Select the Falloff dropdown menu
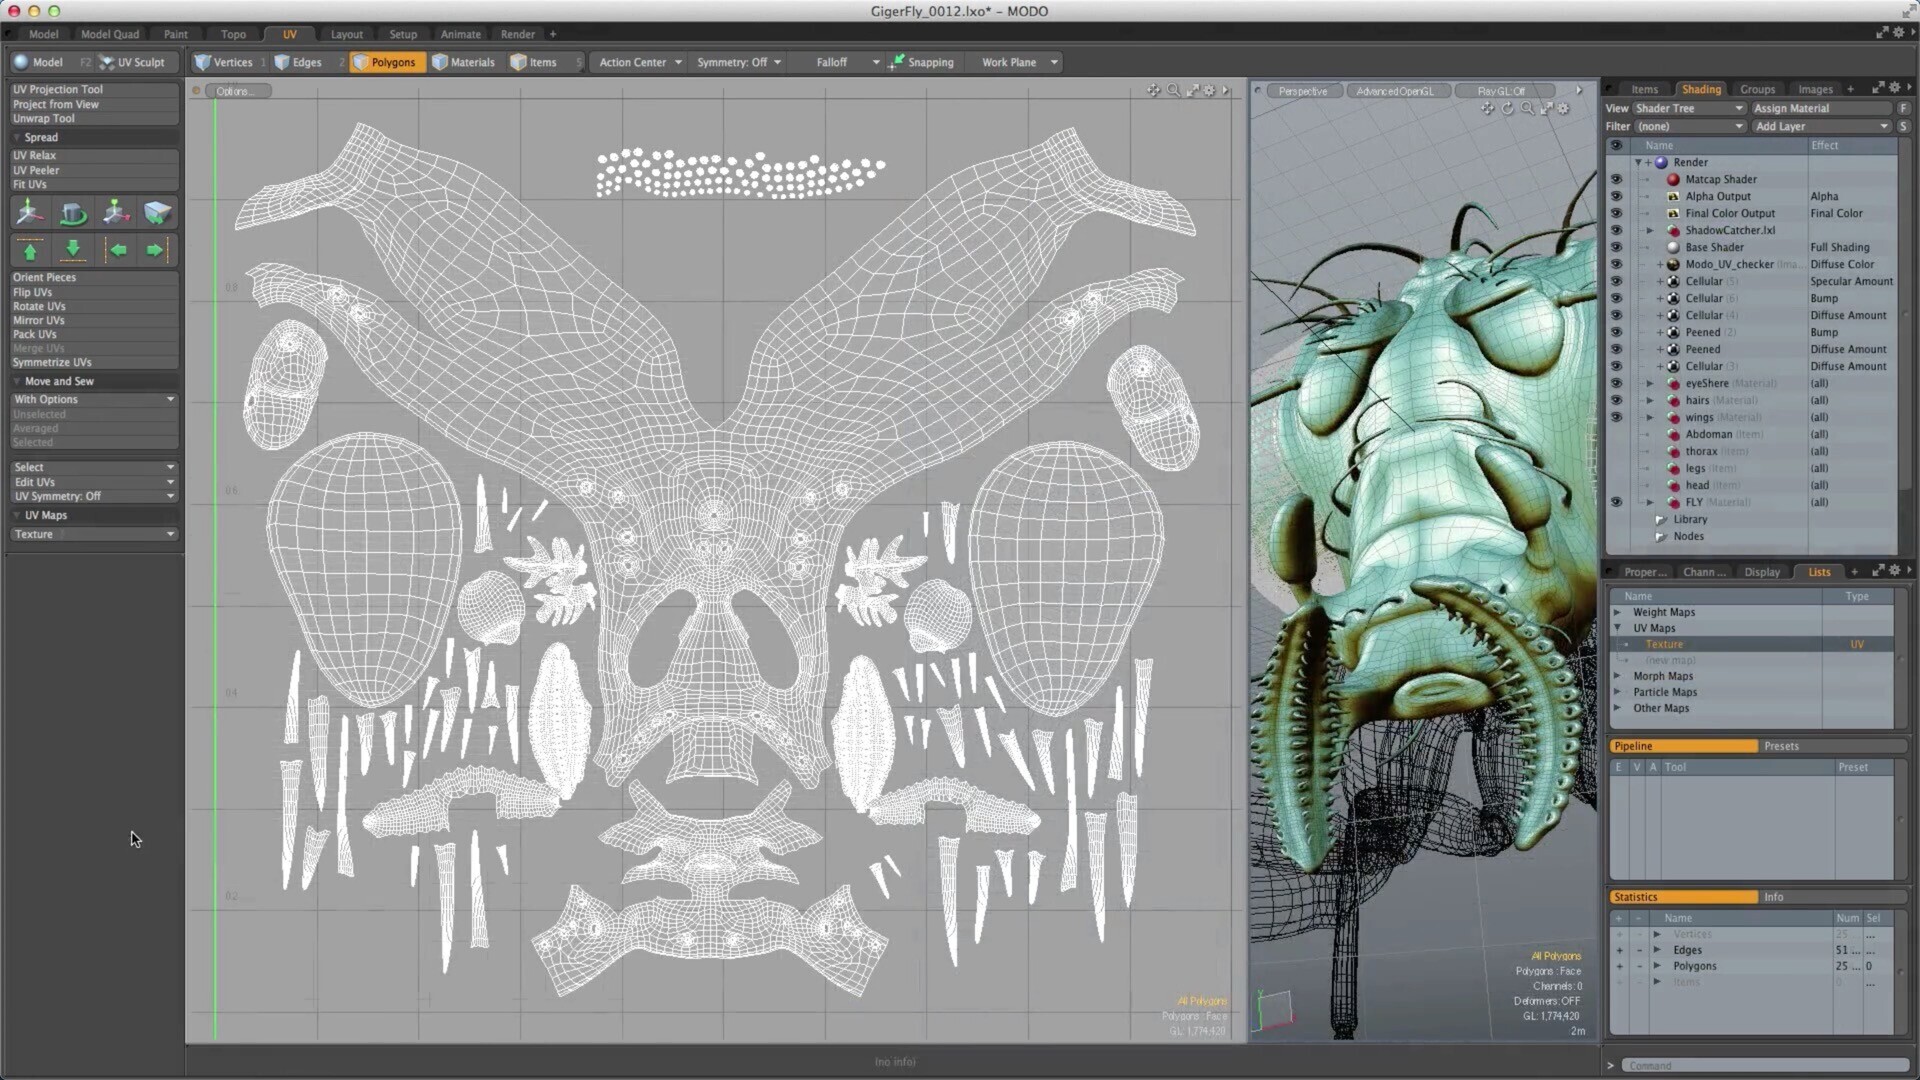Viewport: 1920px width, 1080px height. [839, 62]
